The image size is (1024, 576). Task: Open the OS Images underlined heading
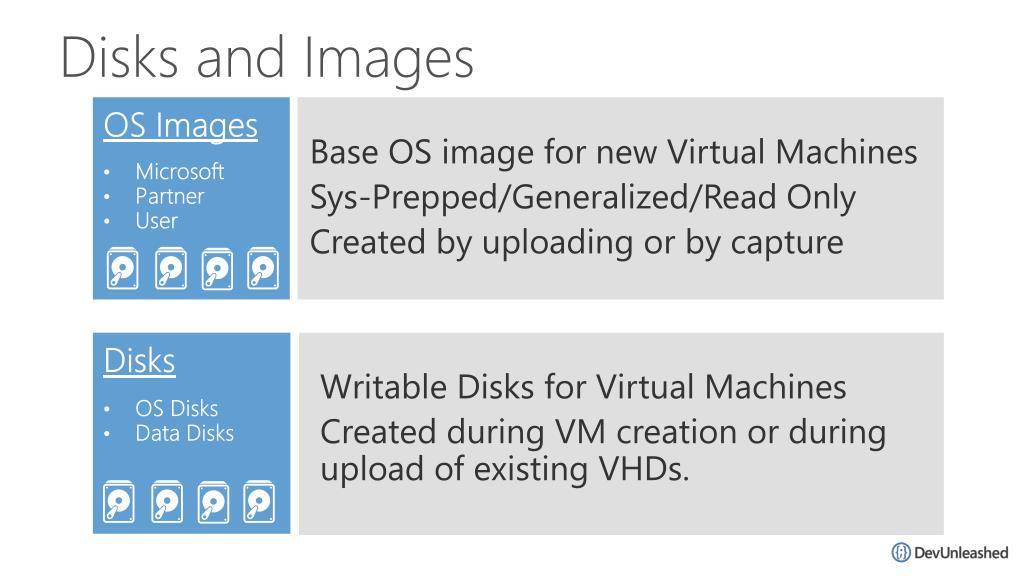(x=181, y=125)
